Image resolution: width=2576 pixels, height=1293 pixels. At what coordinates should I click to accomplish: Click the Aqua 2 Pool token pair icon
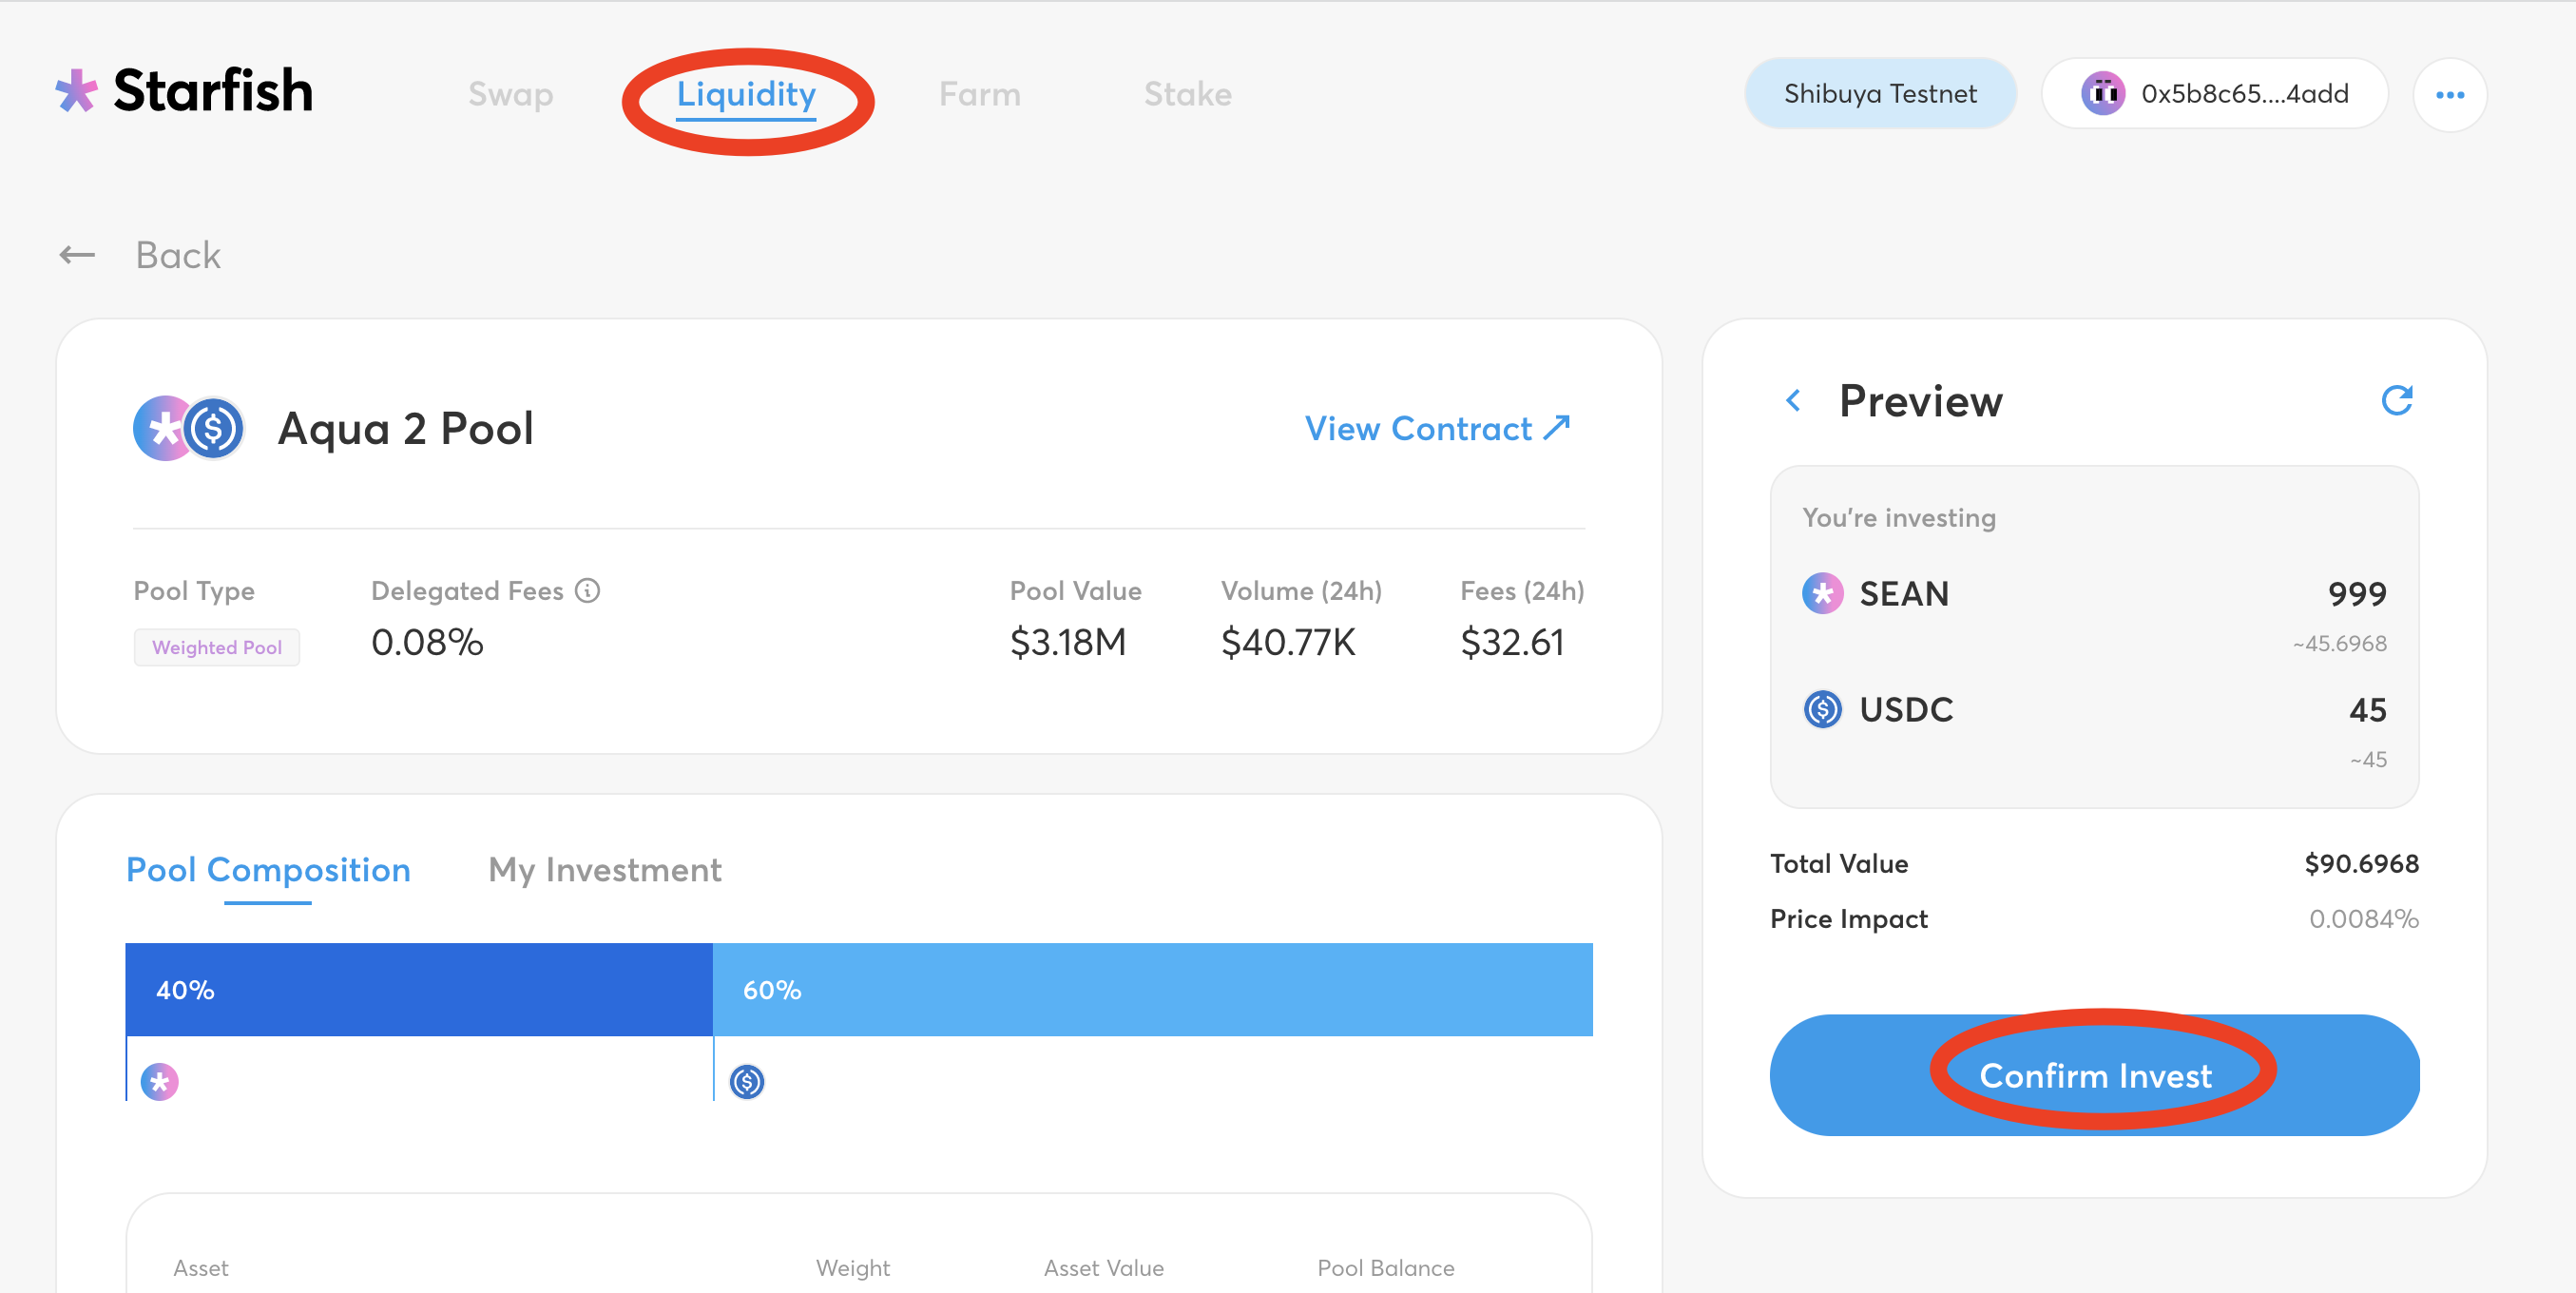[189, 429]
